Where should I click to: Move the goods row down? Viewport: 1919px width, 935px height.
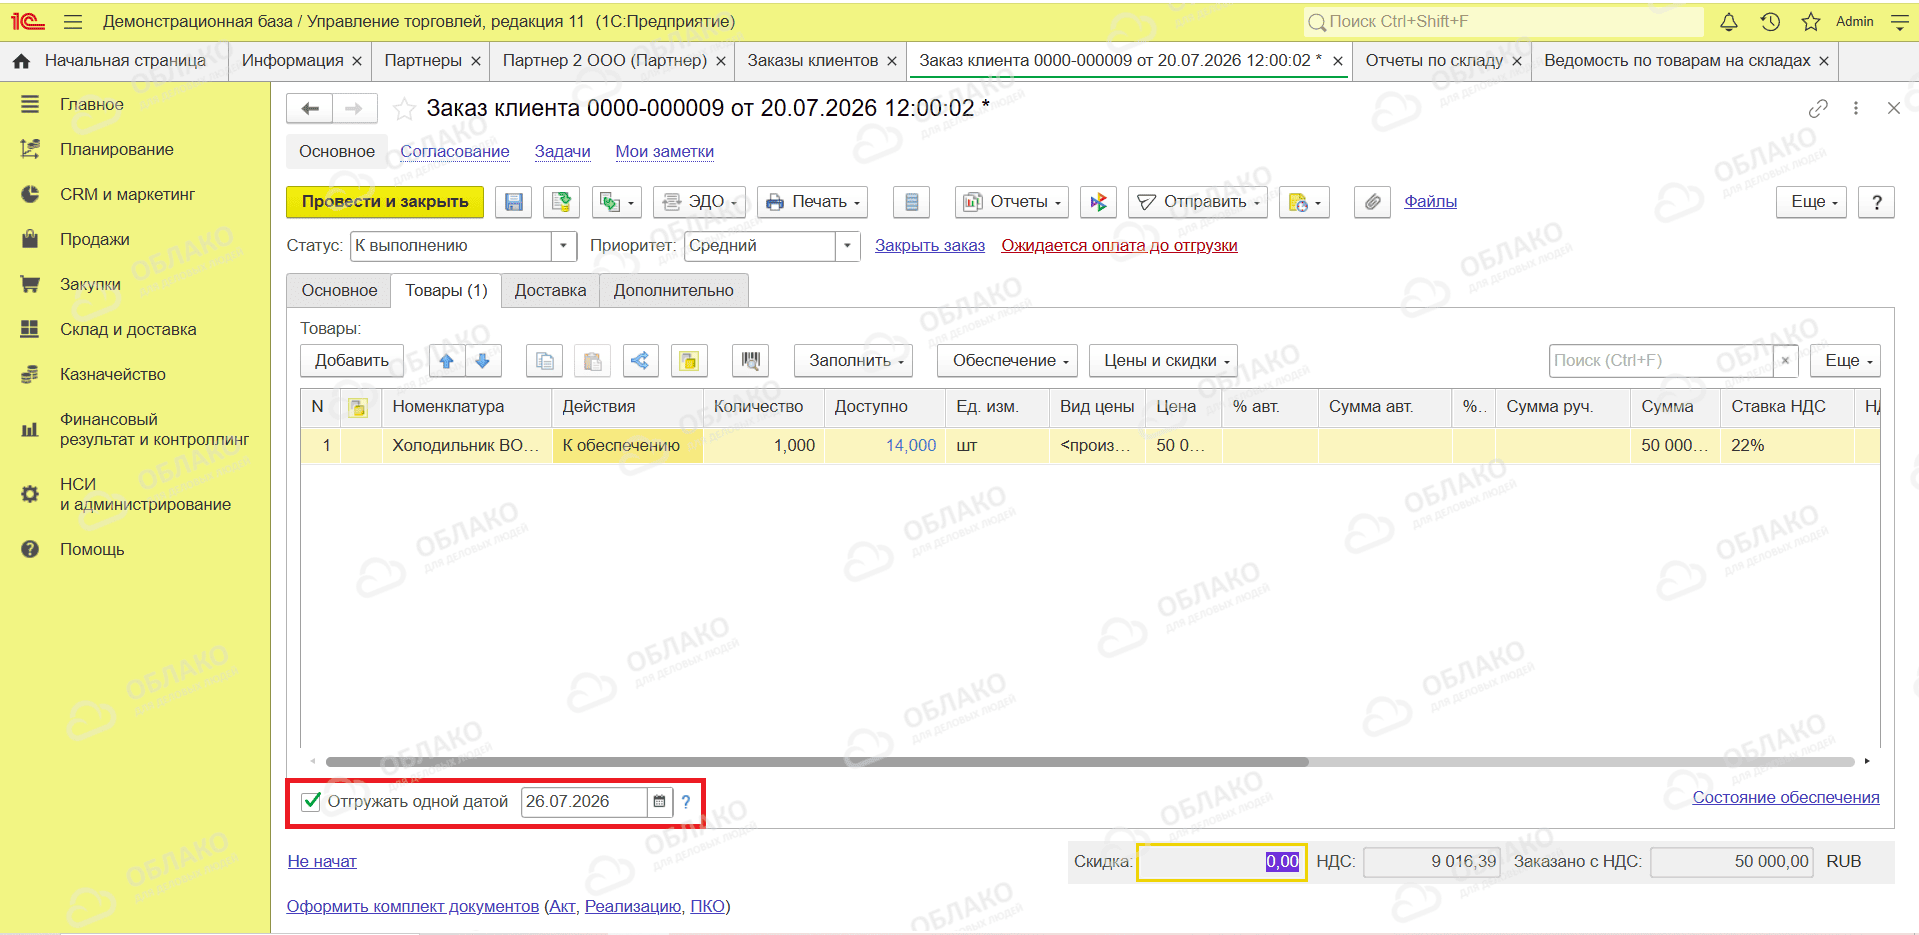pyautogui.click(x=483, y=361)
